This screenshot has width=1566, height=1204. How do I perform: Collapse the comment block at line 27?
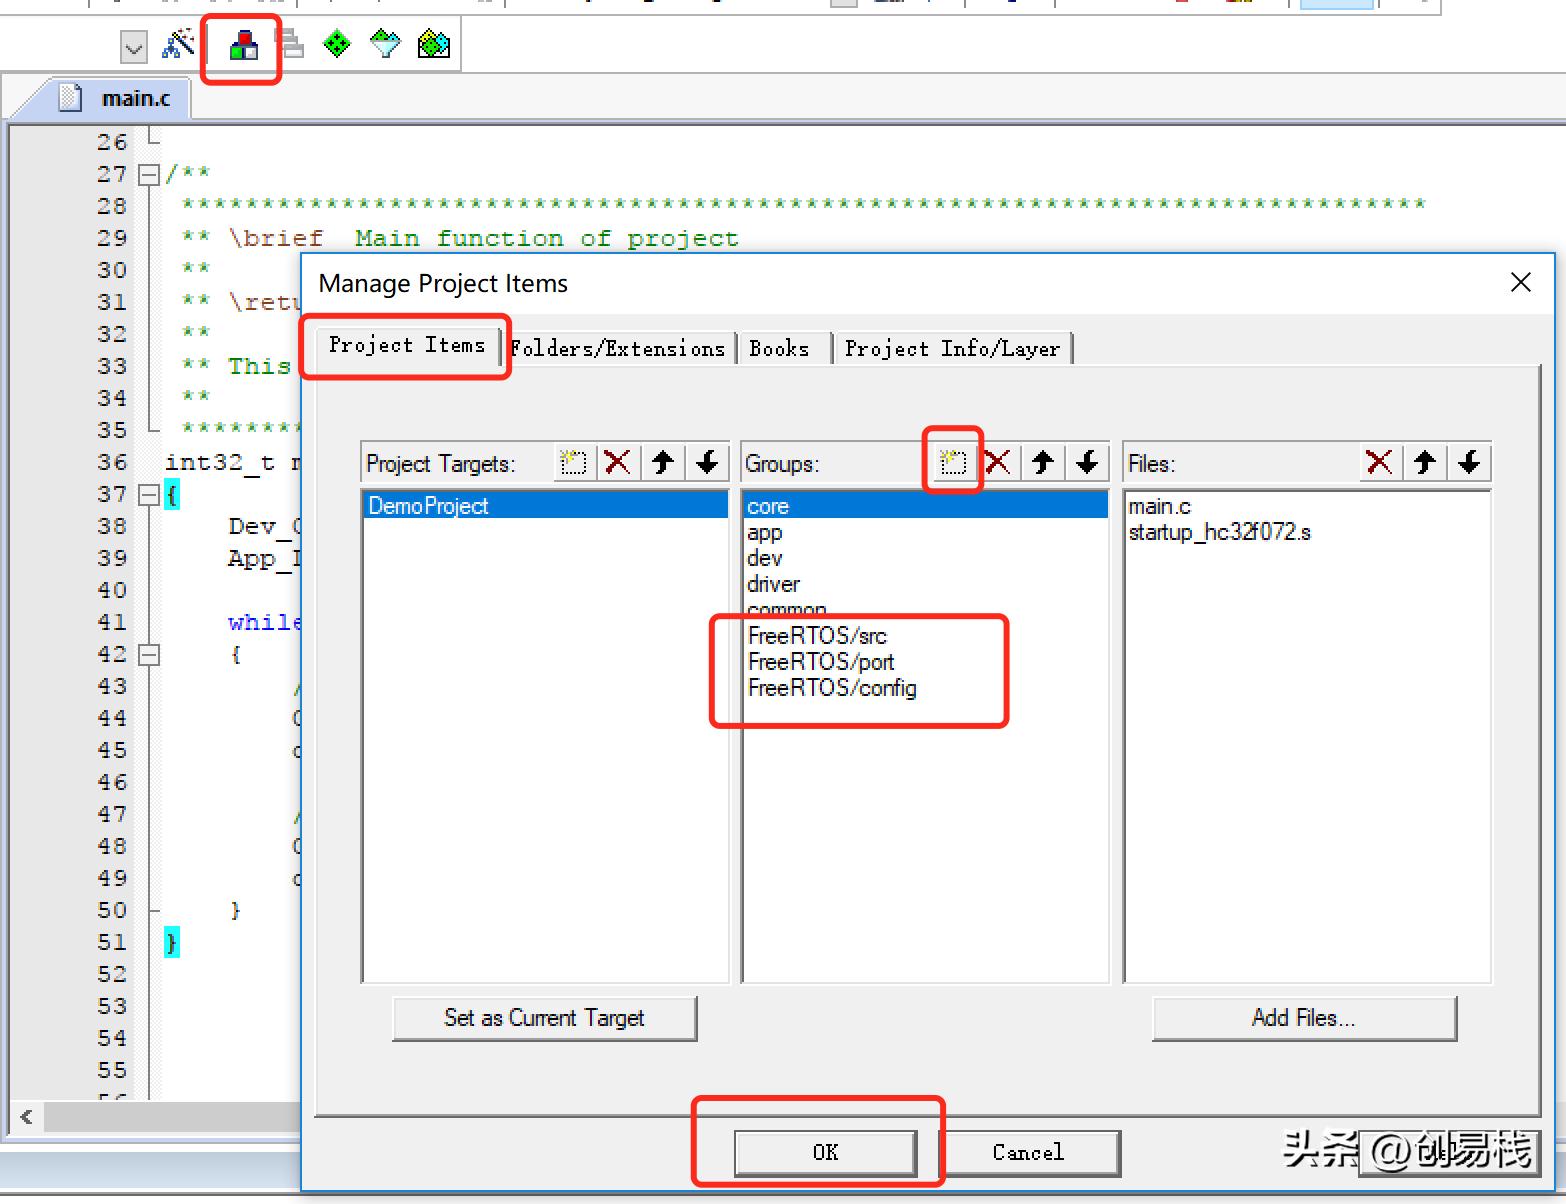[148, 173]
